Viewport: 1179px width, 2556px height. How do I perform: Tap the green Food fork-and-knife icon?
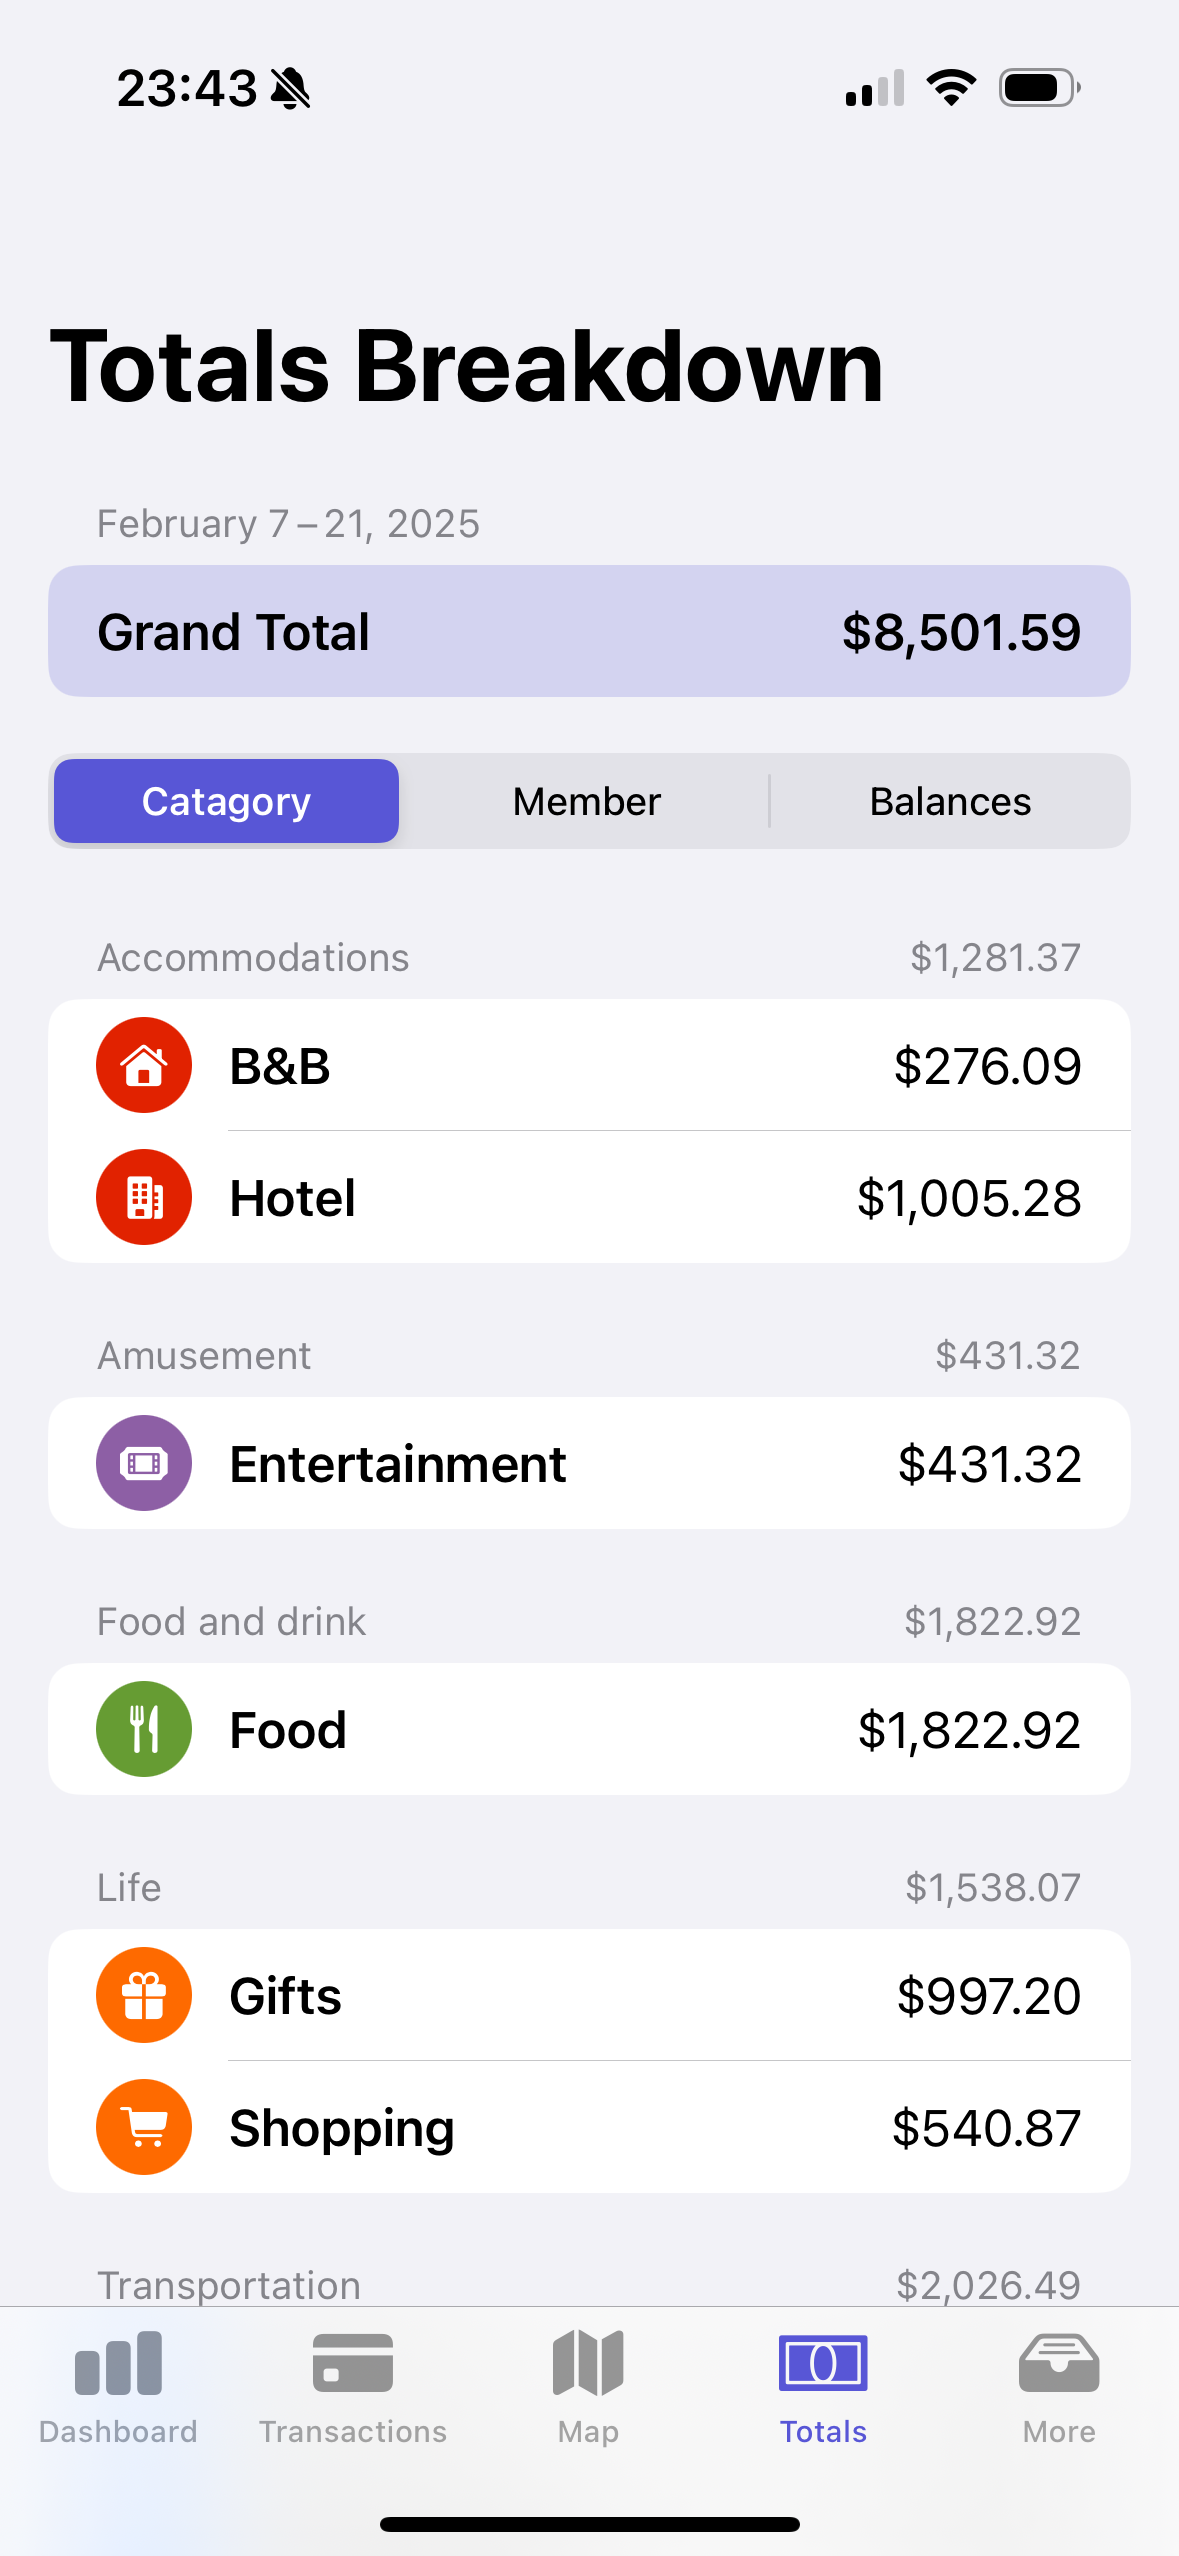pos(144,1729)
